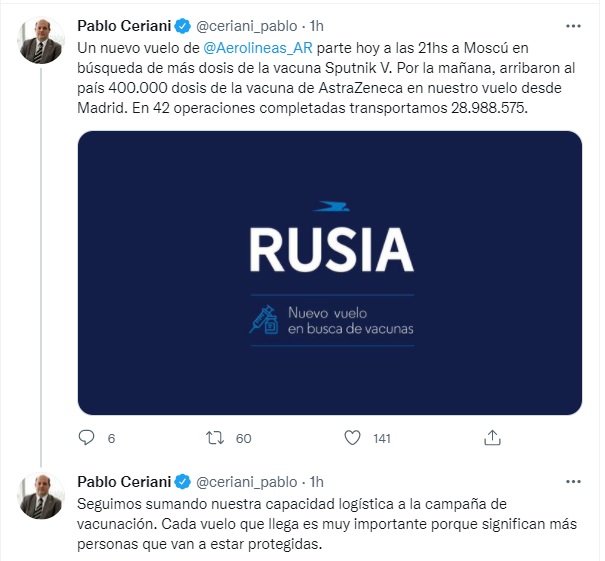Click the @ceriani_pablo handle on first tweet

[x=247, y=26]
